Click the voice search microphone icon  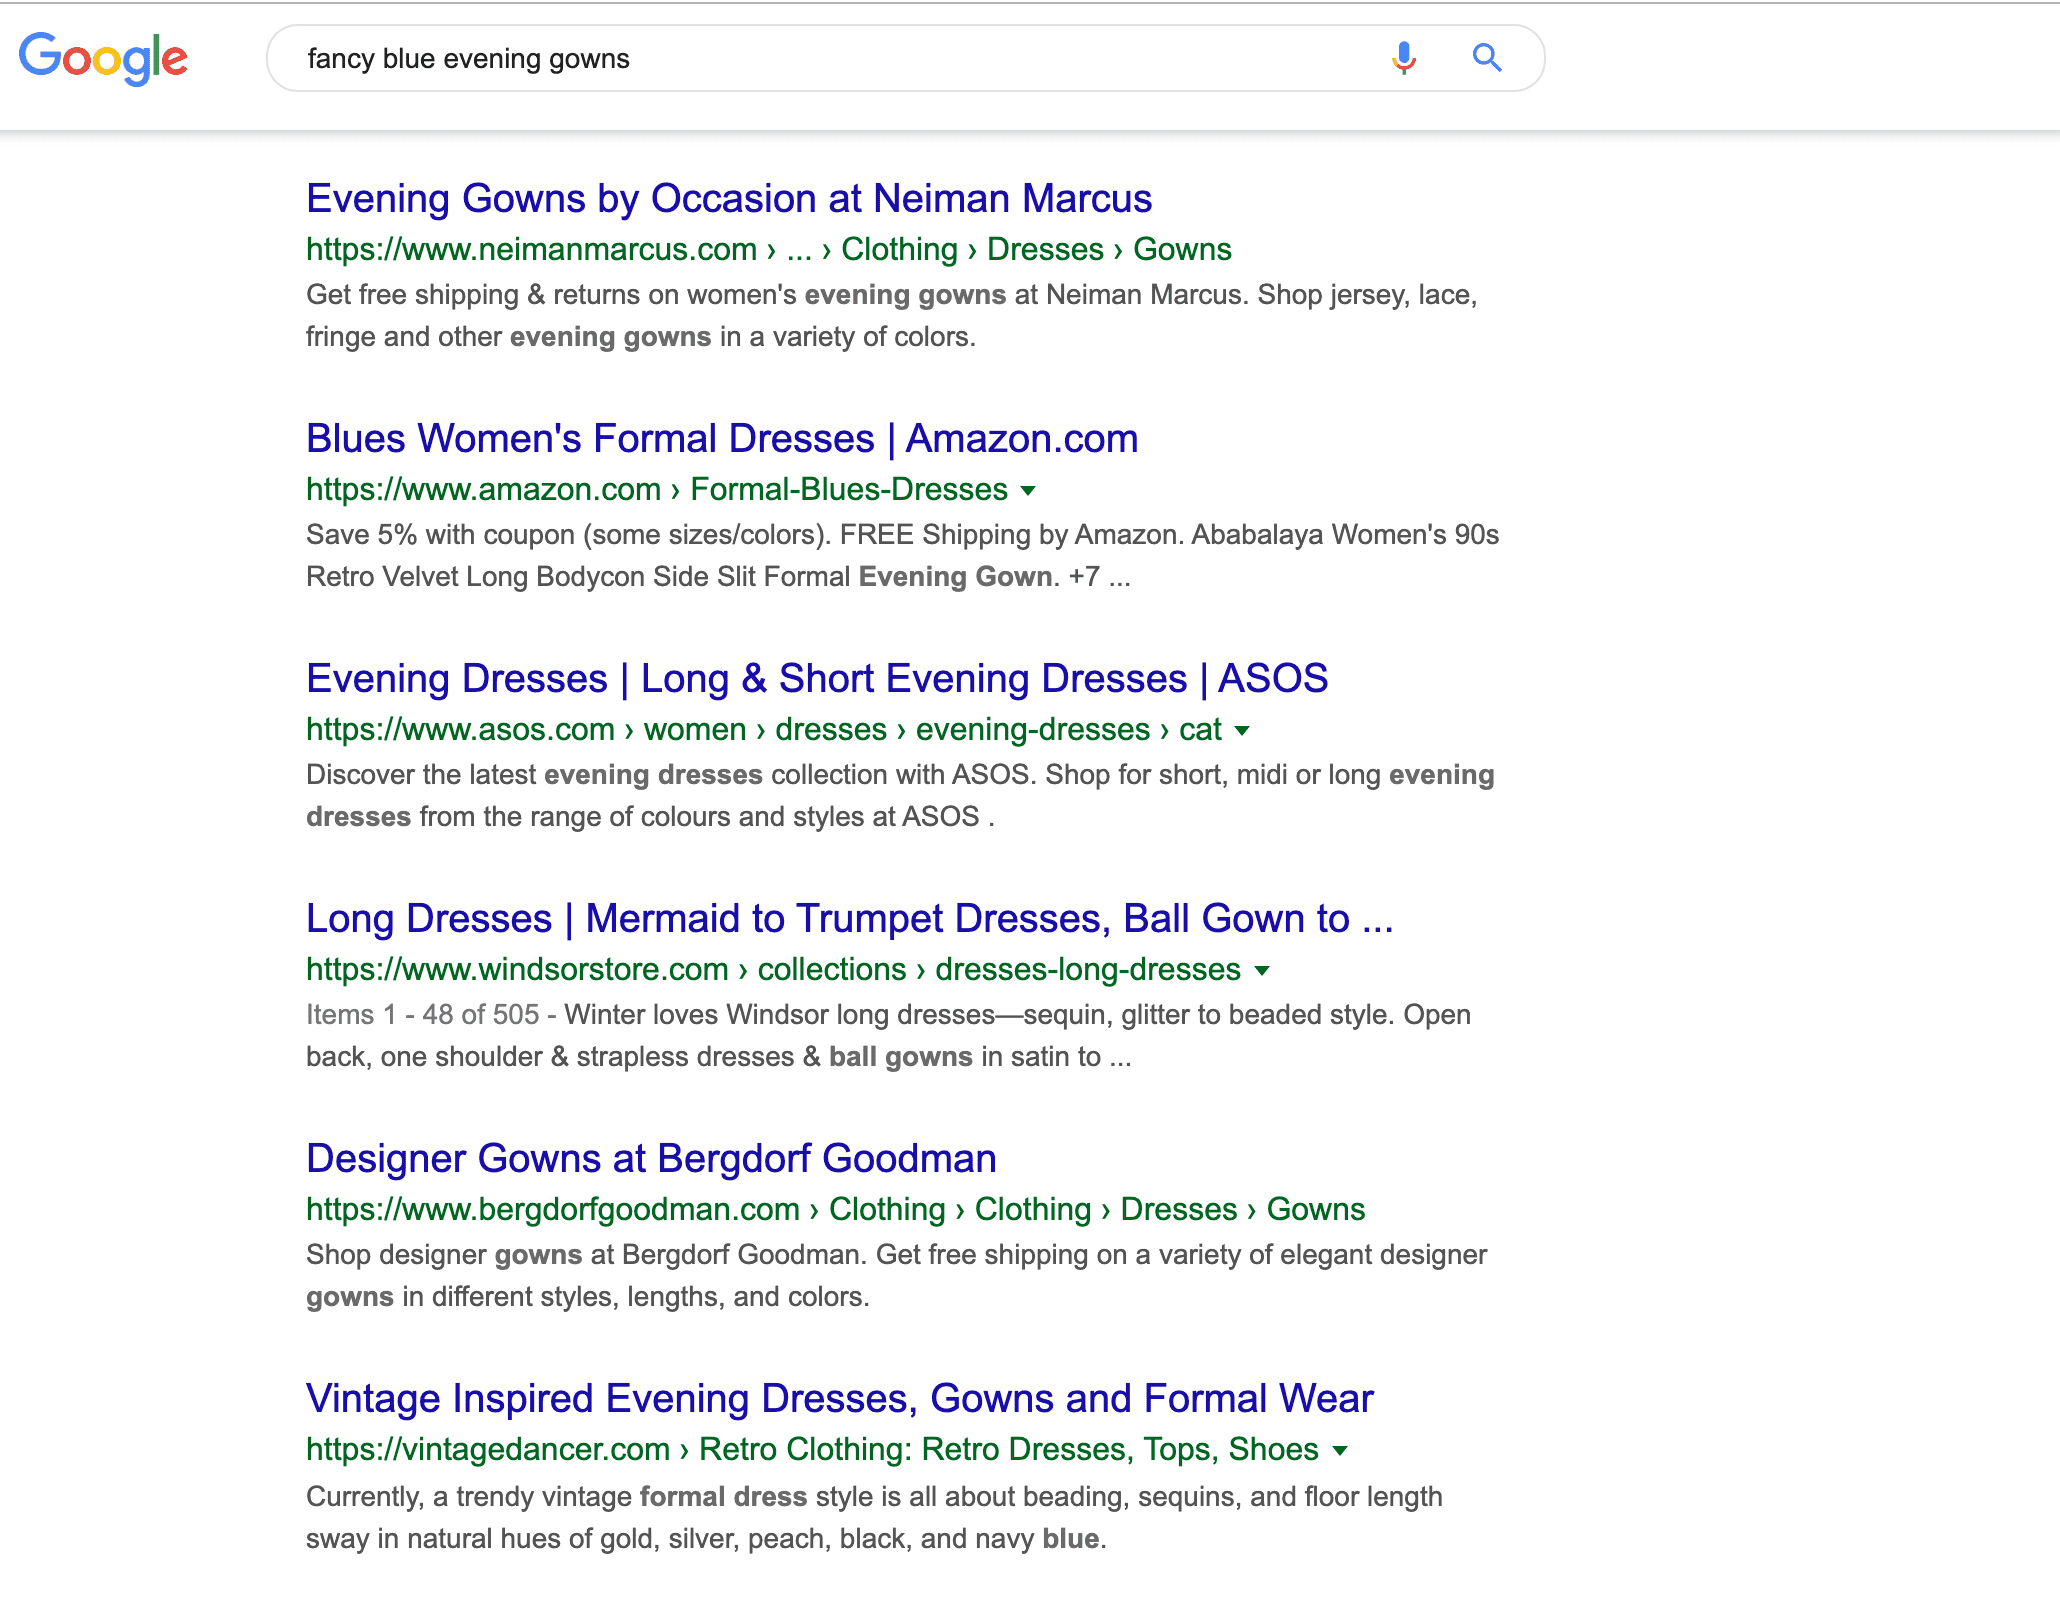[x=1403, y=58]
